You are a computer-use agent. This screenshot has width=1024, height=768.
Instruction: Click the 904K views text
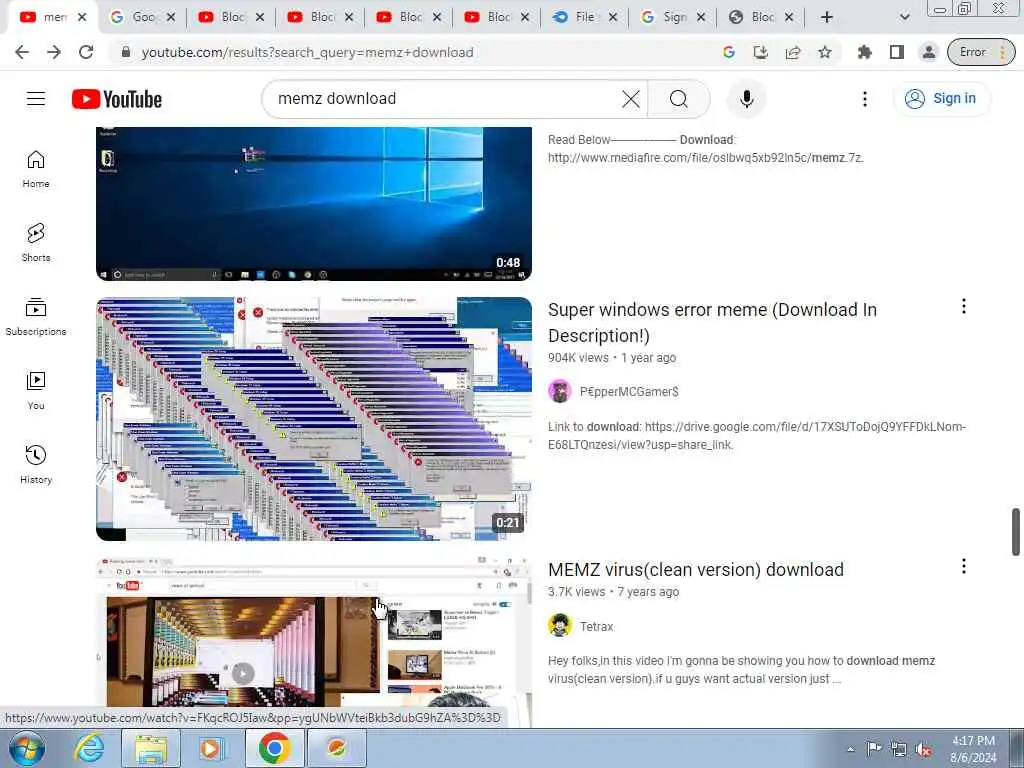tap(578, 358)
